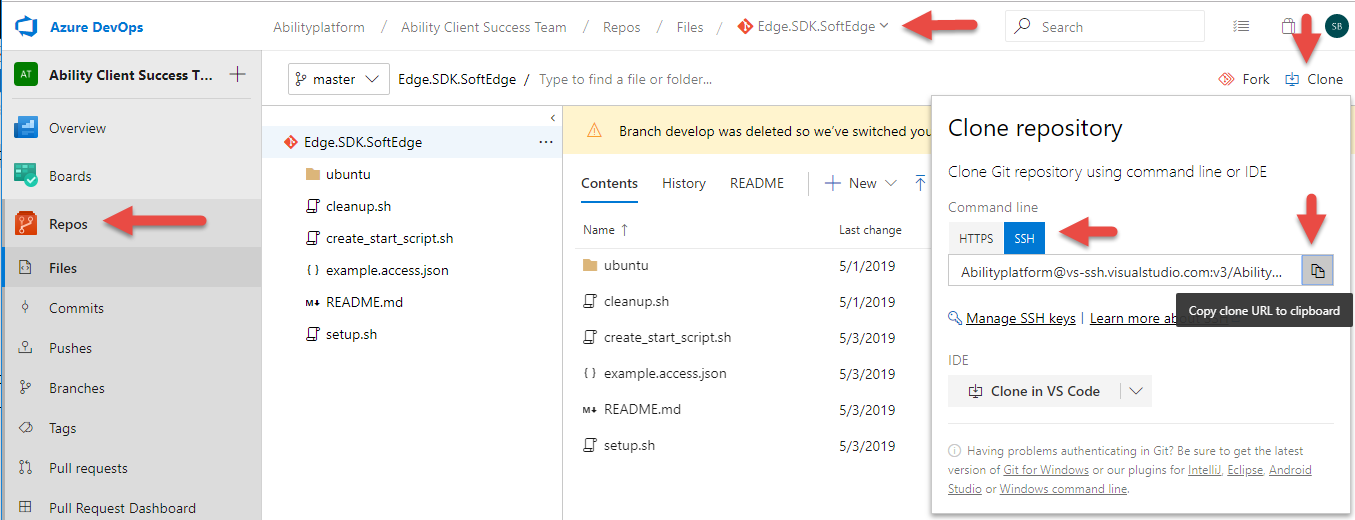1355x520 pixels.
Task: Open Windows command line link
Action: point(1063,489)
